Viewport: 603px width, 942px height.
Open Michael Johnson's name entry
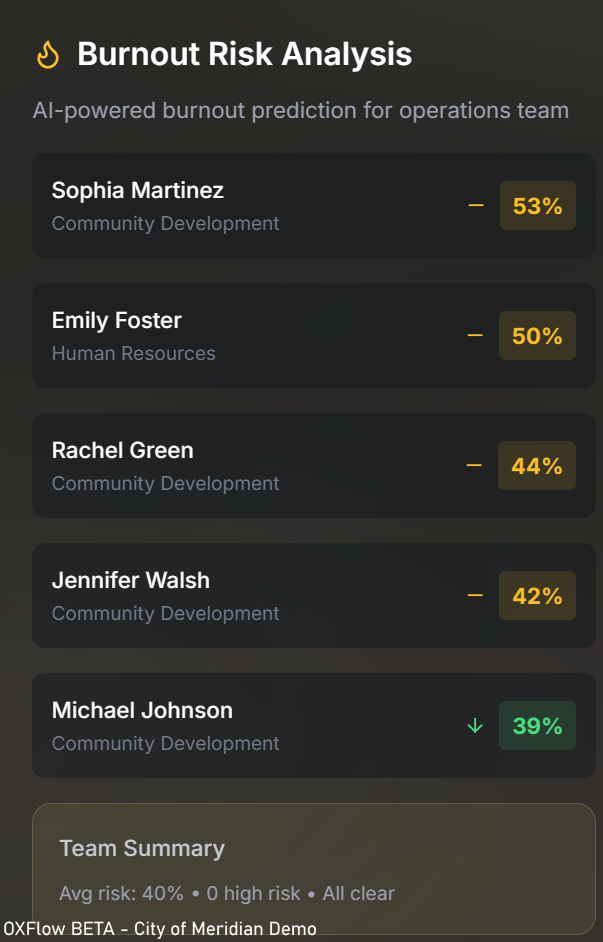[142, 710]
